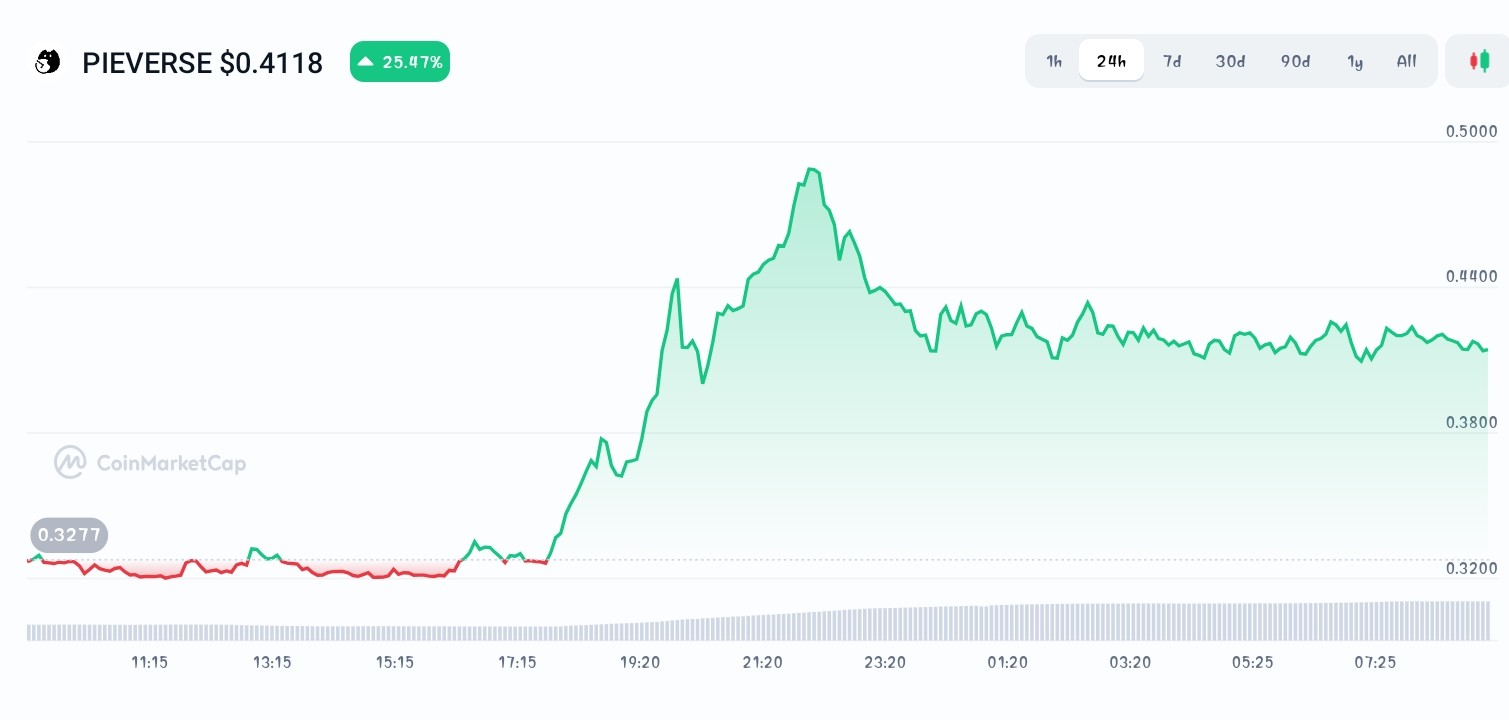Switch chart to candlestick view icon

coord(1478,61)
